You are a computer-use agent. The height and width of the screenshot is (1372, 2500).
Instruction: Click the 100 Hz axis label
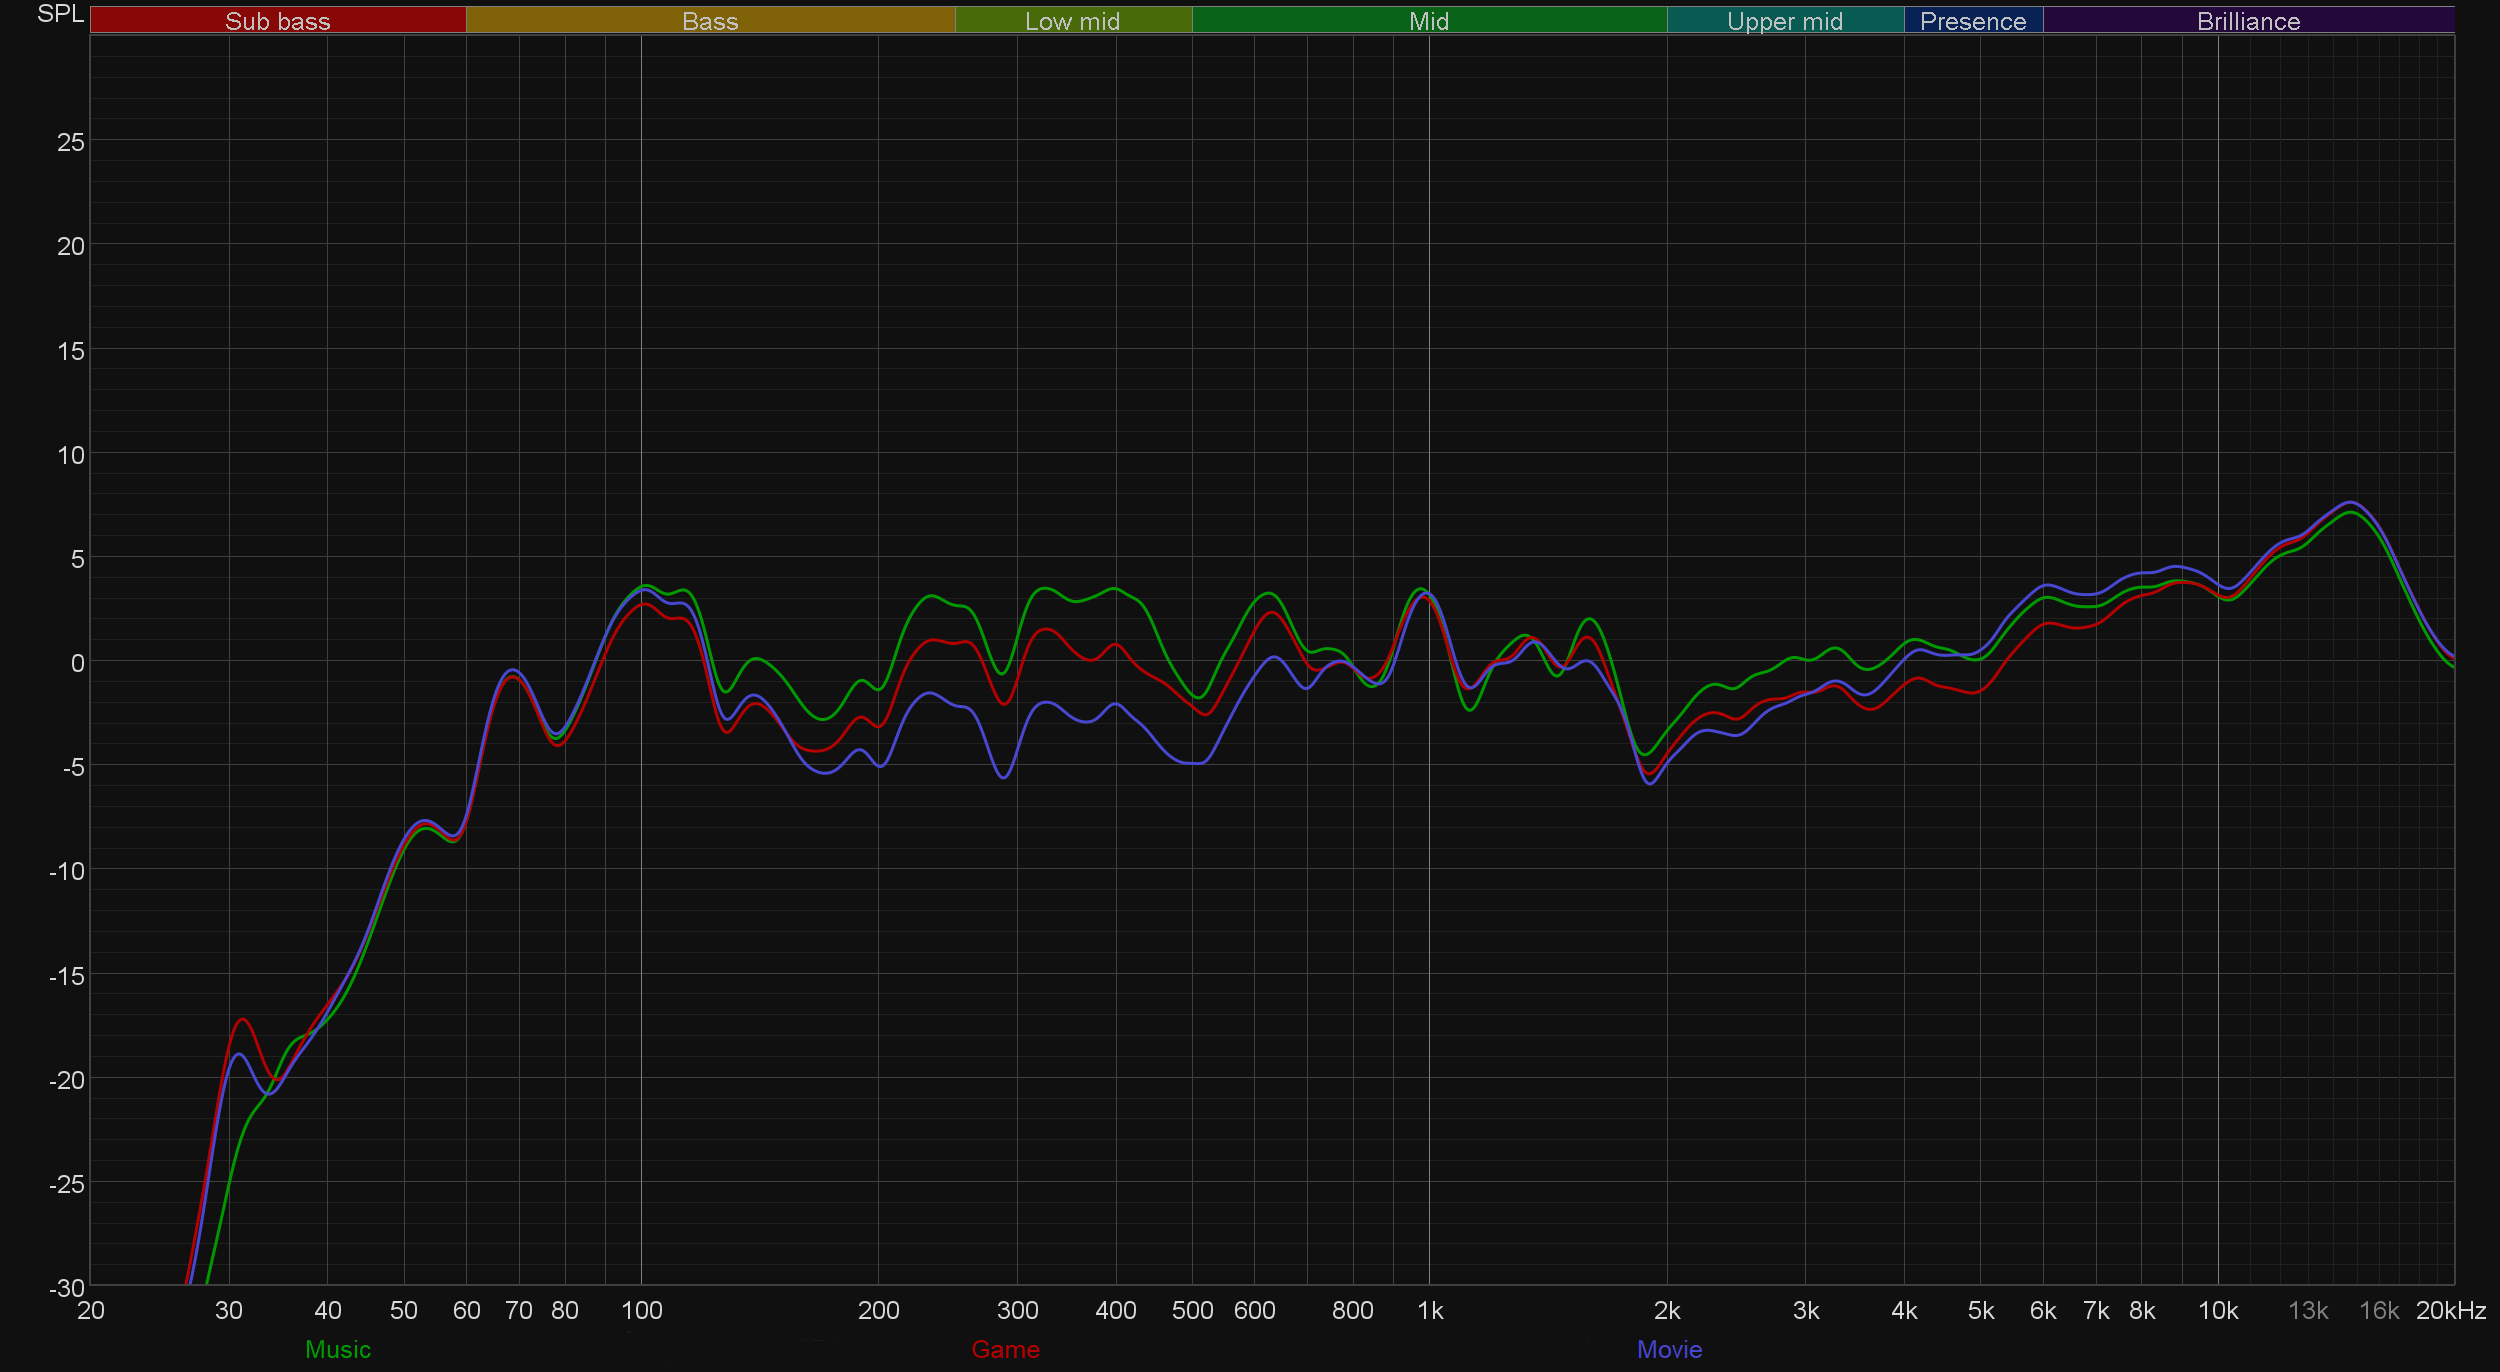641,1310
